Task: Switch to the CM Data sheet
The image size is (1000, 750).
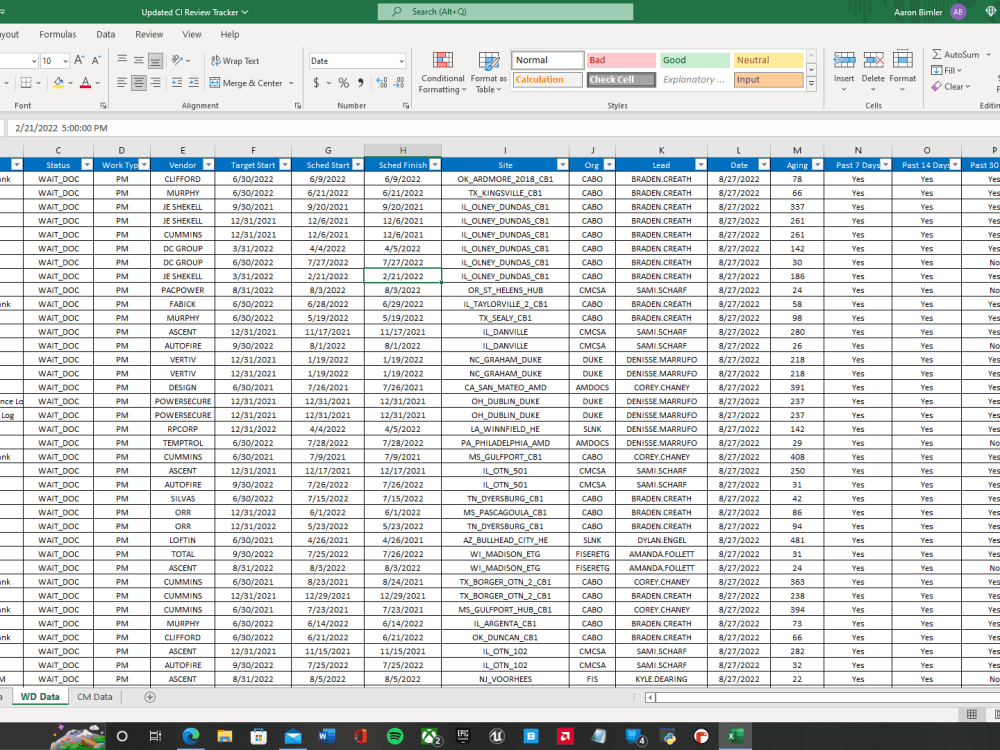Action: point(94,697)
